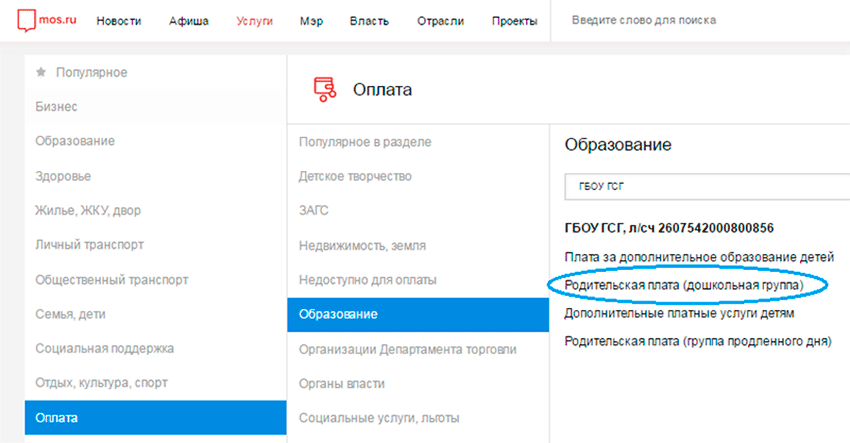Open the Новости top menu item
Screen dimensions: 850x443
click(119, 21)
